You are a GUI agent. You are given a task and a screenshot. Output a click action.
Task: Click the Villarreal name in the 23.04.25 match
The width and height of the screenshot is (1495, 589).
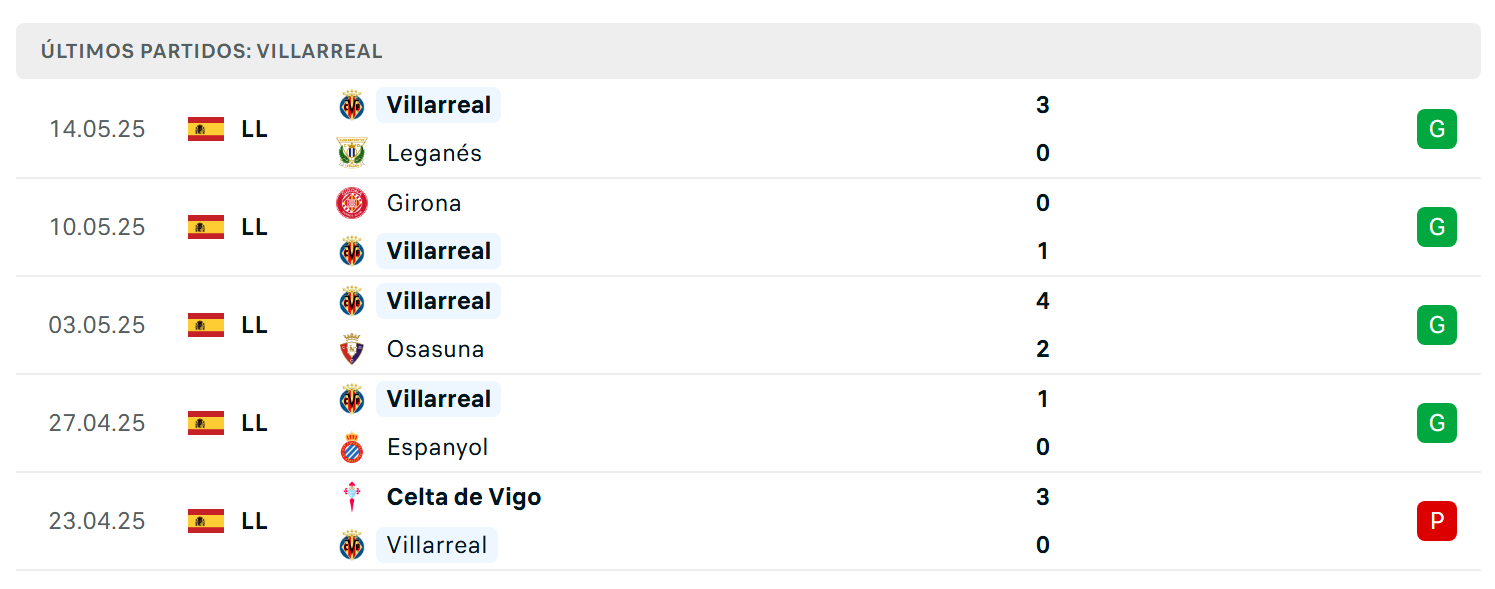click(x=437, y=545)
